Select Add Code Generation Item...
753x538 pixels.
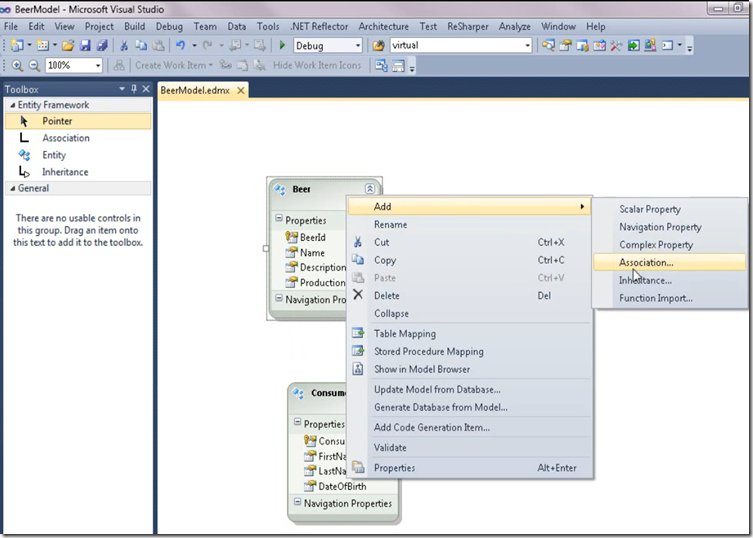pos(470,427)
